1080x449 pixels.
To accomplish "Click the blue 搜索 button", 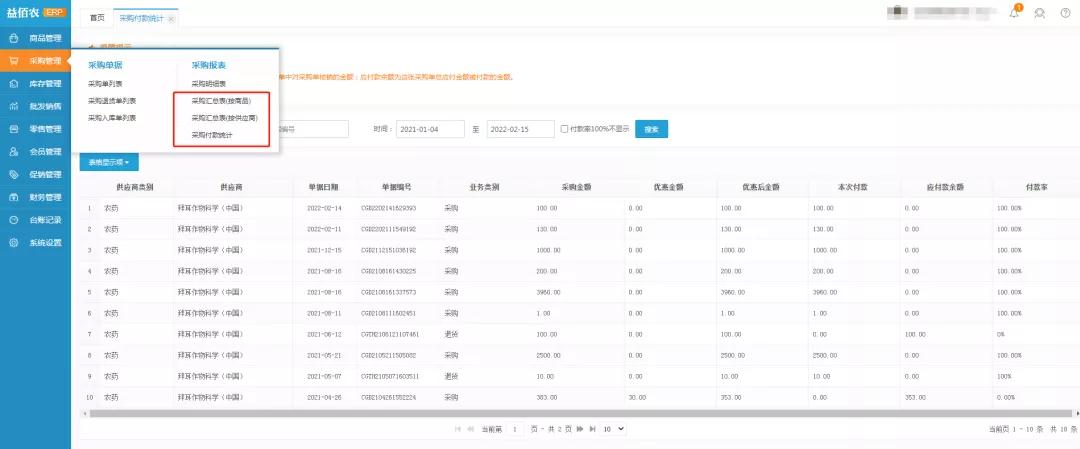I will 651,129.
